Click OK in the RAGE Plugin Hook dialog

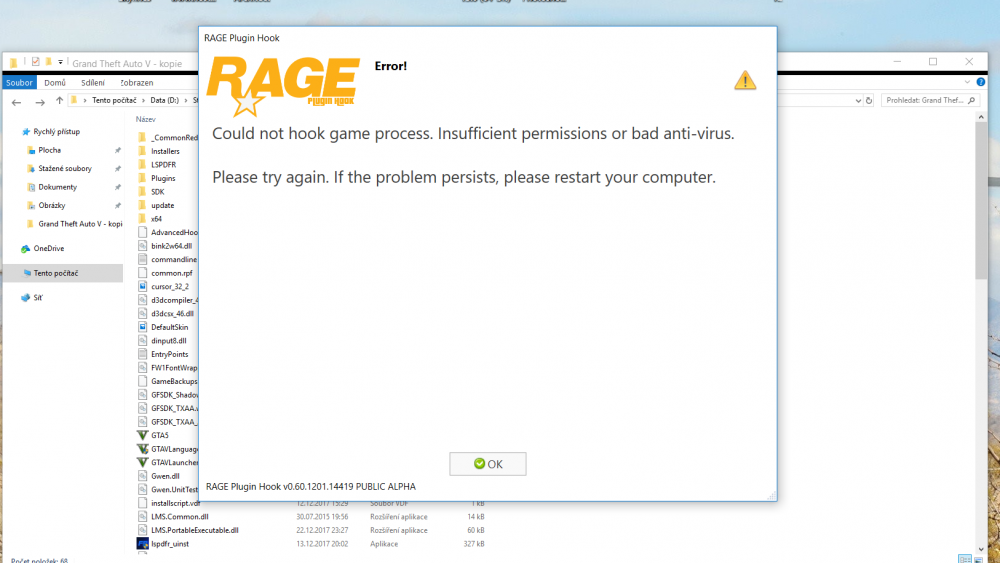[x=488, y=464]
